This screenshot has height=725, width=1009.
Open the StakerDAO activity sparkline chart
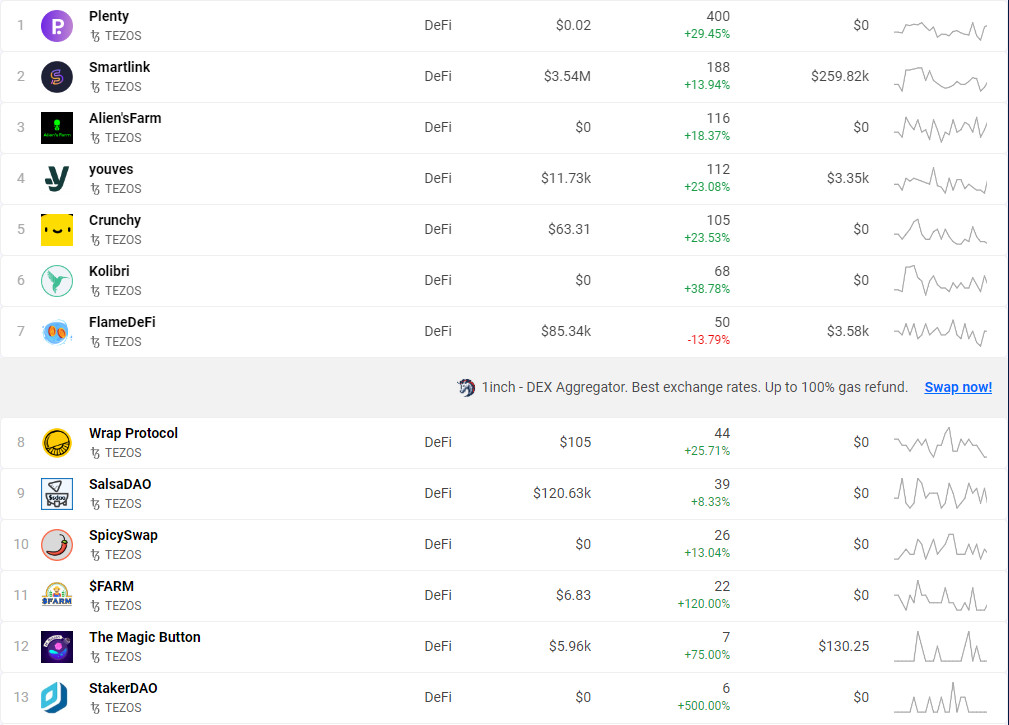click(x=940, y=698)
